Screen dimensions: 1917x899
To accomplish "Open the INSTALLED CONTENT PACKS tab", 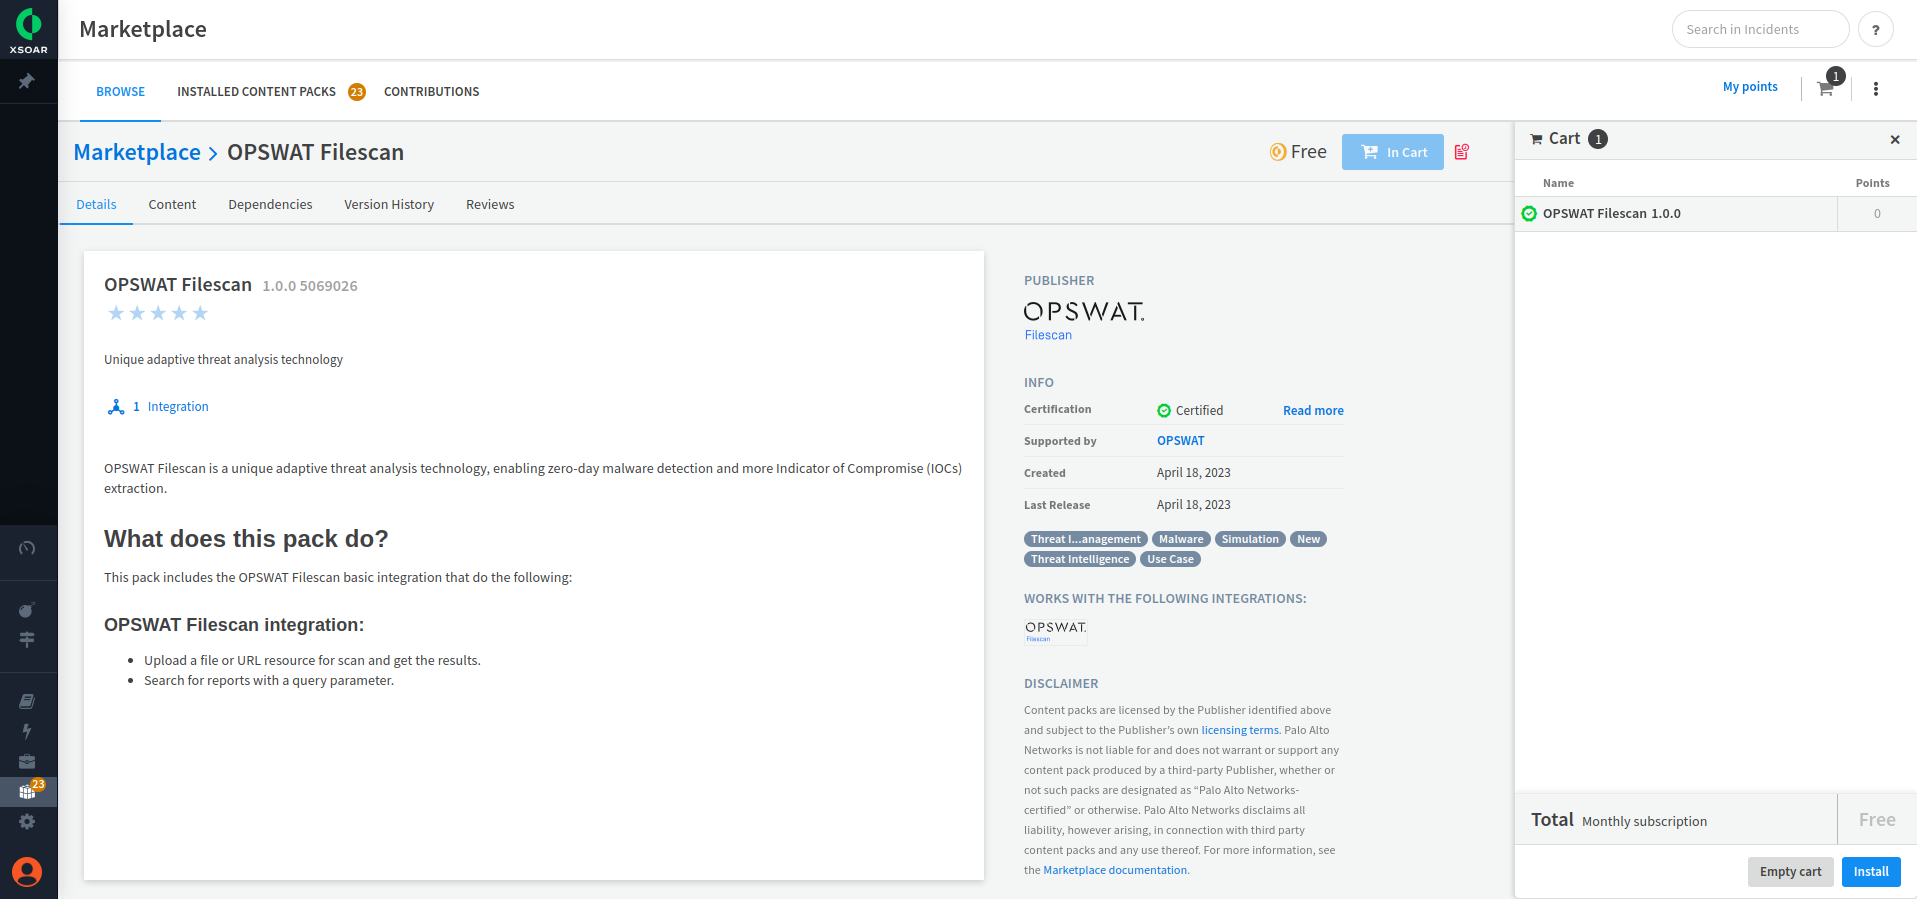I will click(257, 91).
